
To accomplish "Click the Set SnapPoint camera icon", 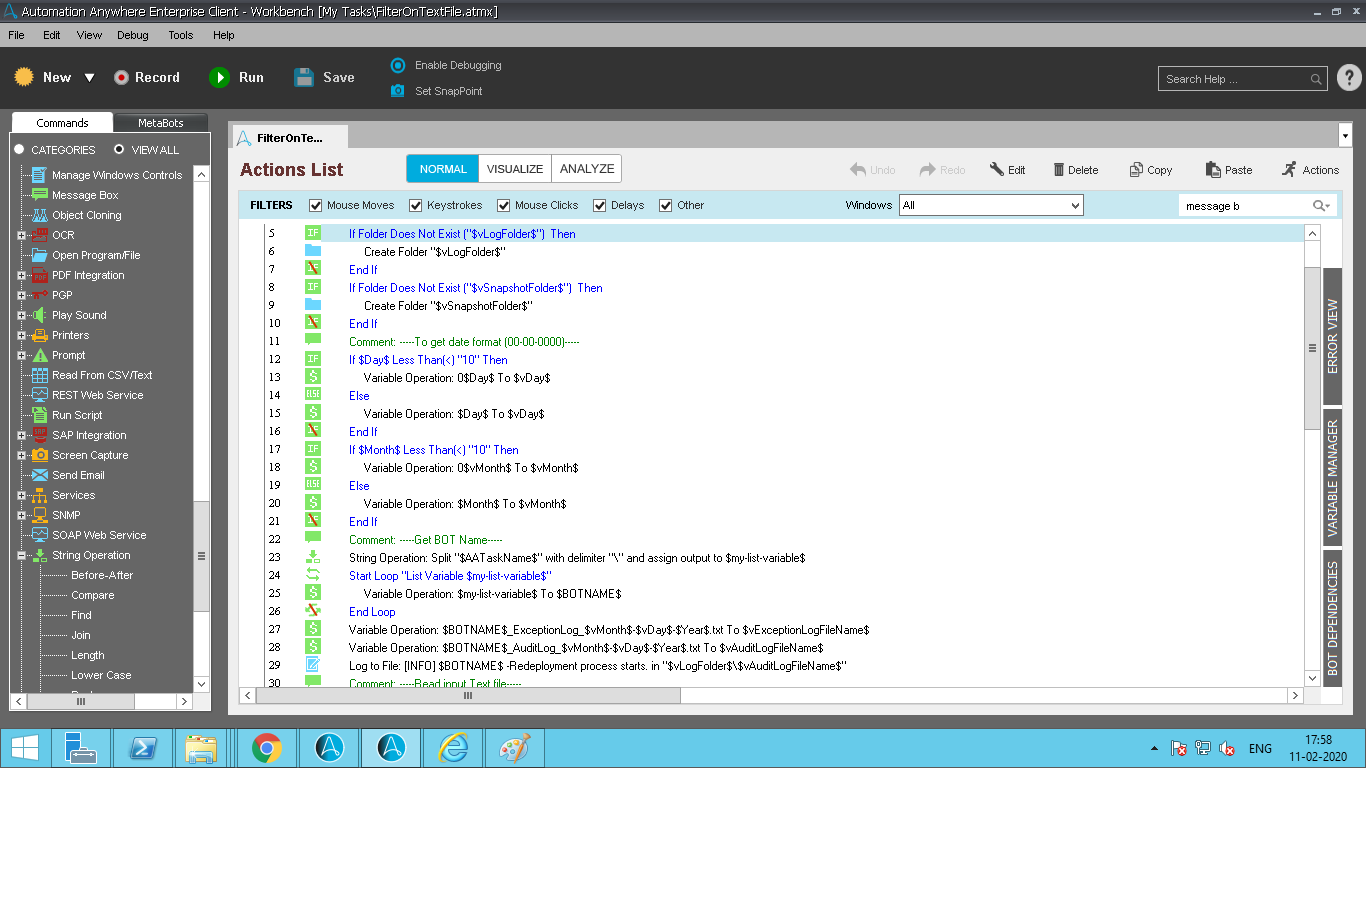I will 398,91.
